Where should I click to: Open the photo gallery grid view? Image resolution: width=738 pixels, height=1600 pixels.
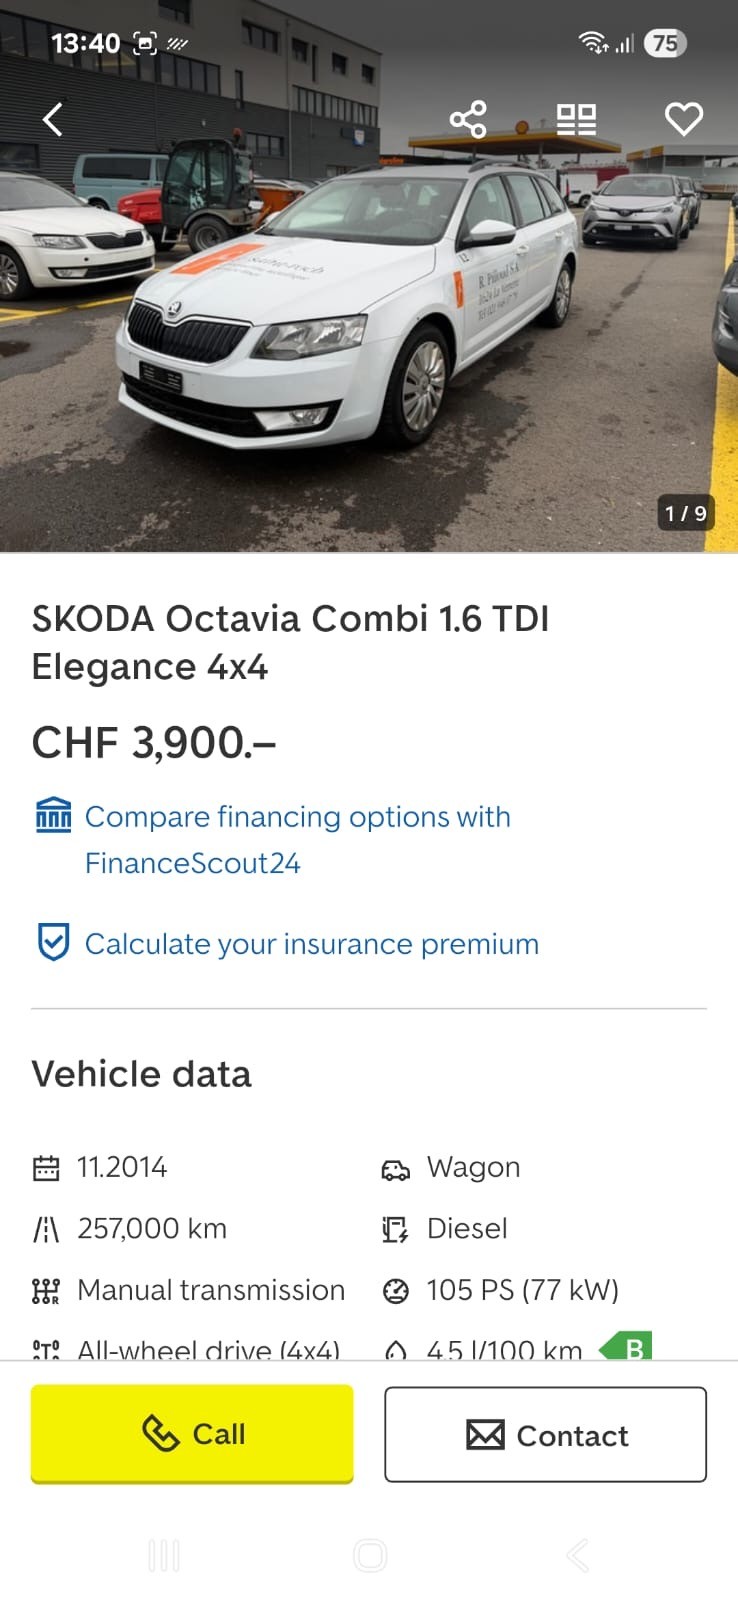click(576, 119)
